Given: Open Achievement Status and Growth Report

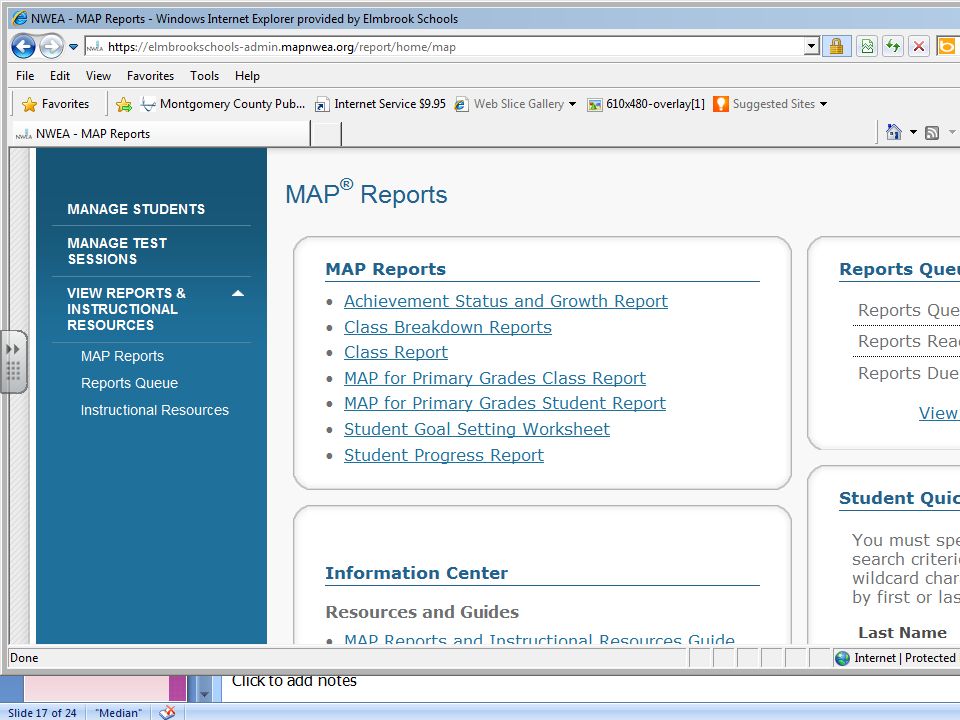Looking at the screenshot, I should click(x=506, y=301).
